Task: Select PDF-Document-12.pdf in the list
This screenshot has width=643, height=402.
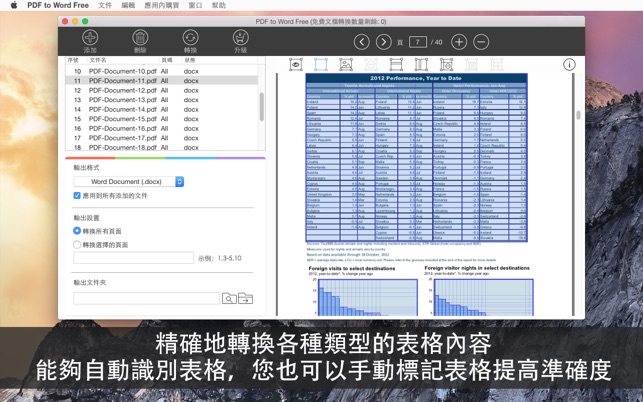Action: point(162,90)
